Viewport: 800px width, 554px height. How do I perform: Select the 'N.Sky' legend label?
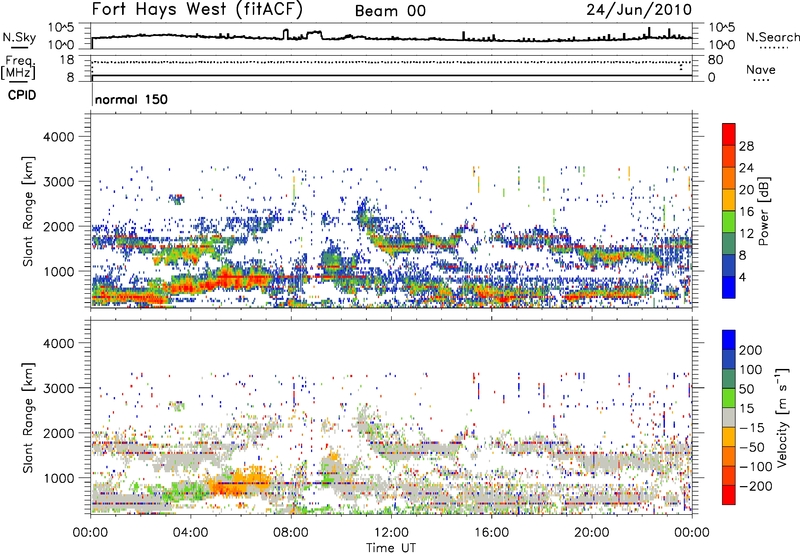19,37
